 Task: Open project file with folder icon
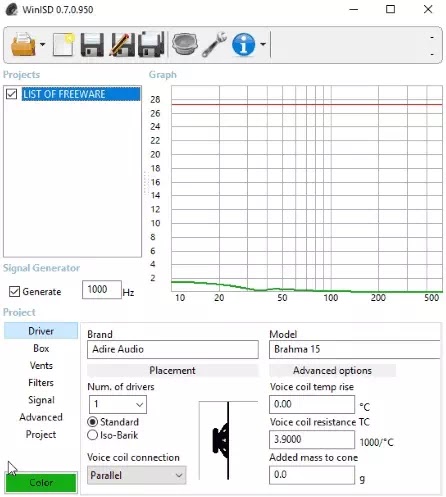click(x=23, y=44)
